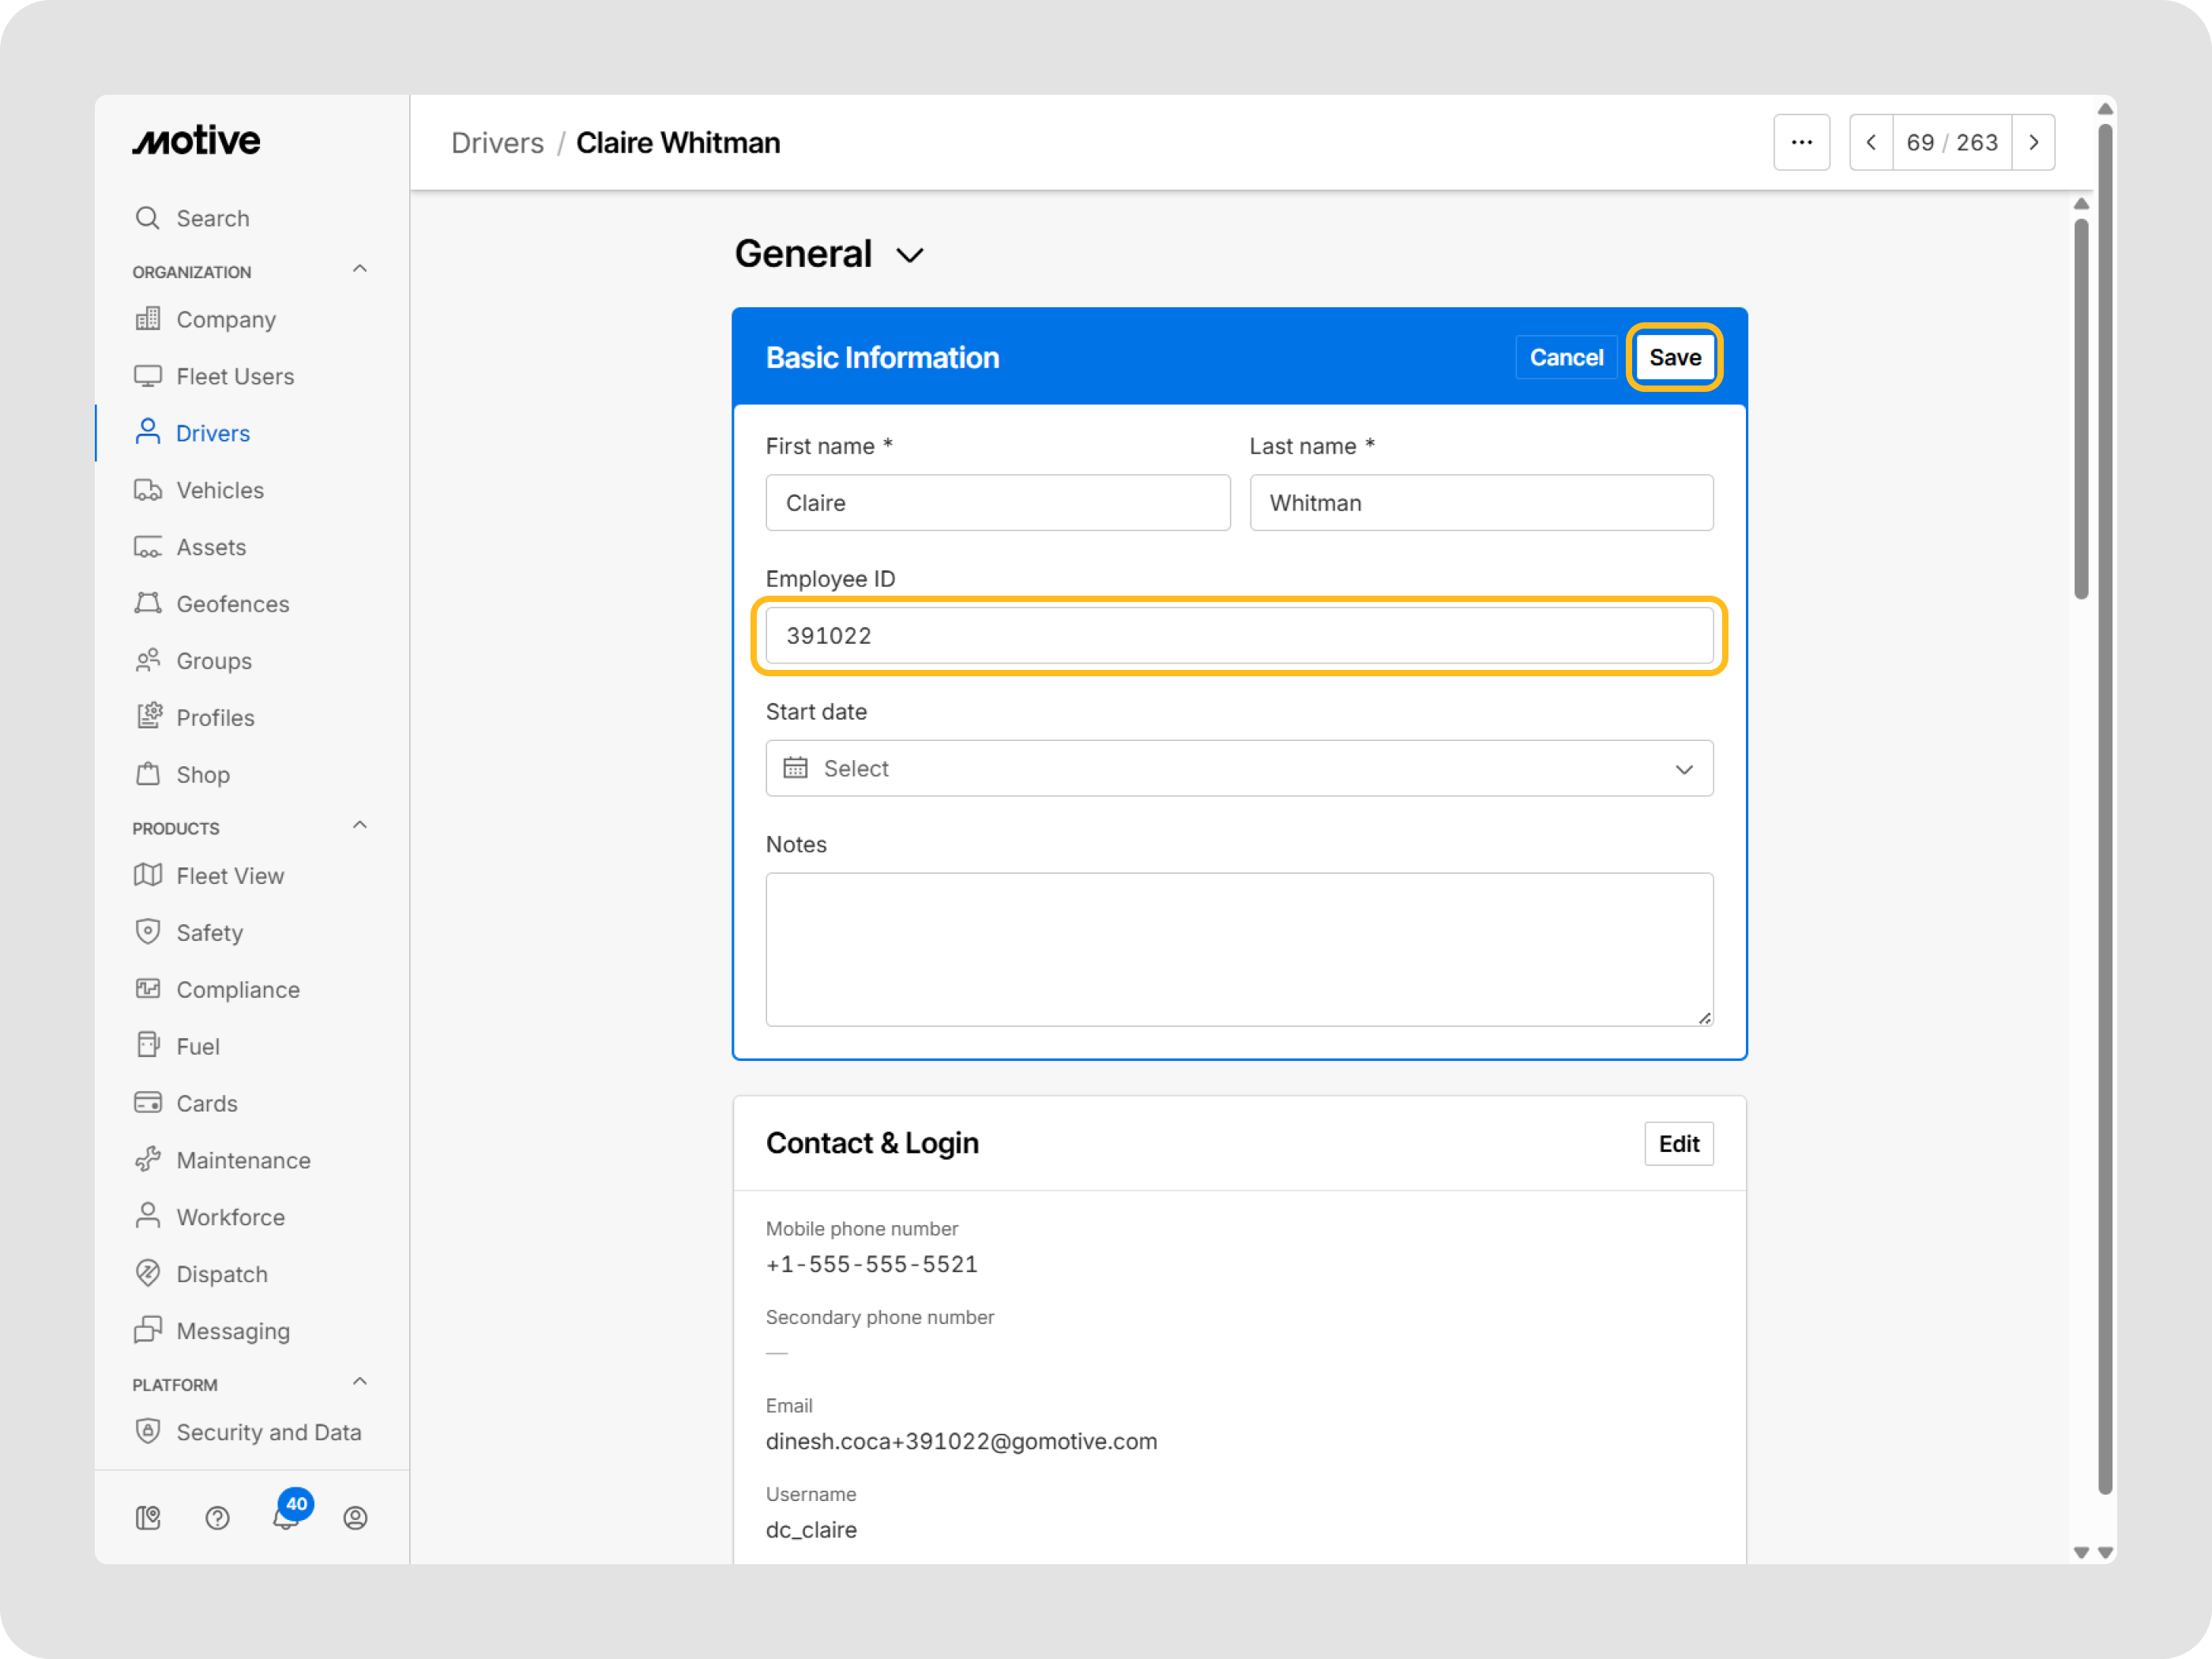This screenshot has height=1659, width=2212.
Task: Go to next driver with right arrow
Action: coord(2033,143)
